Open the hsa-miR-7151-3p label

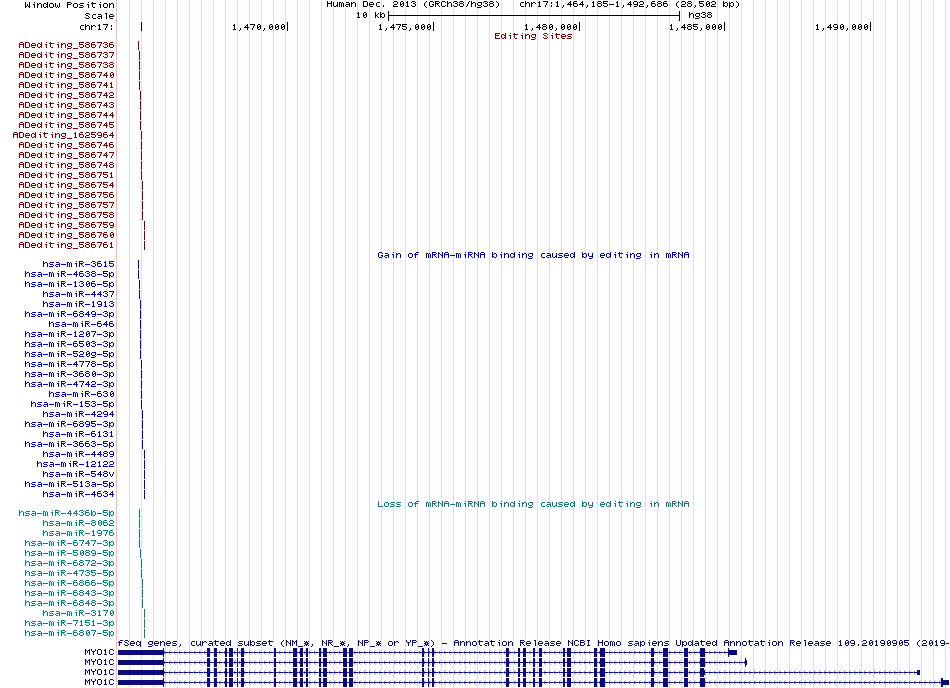coord(69,623)
